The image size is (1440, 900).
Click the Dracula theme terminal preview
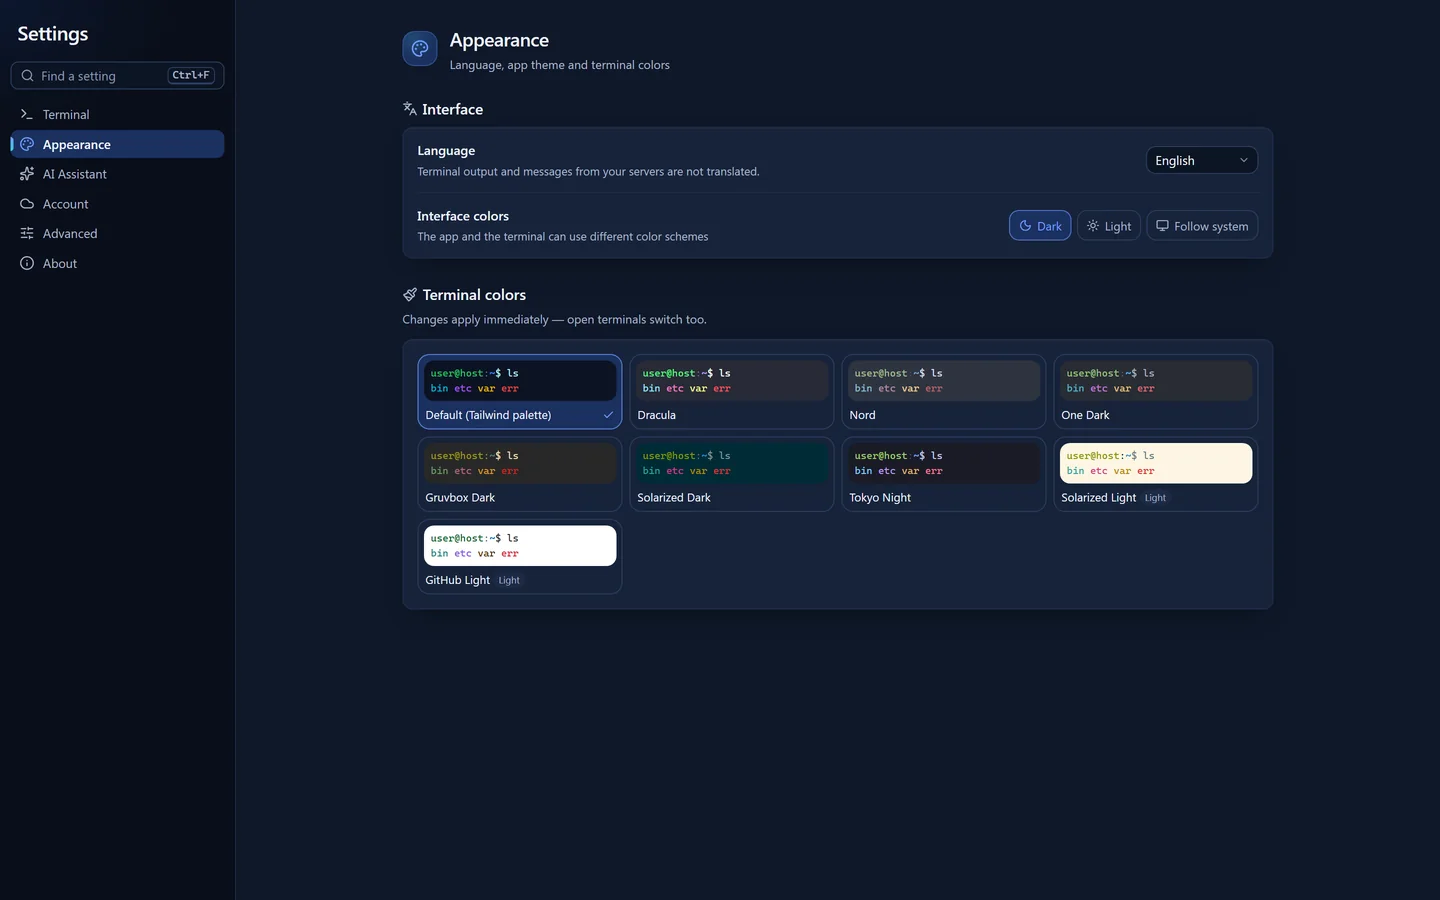[732, 381]
